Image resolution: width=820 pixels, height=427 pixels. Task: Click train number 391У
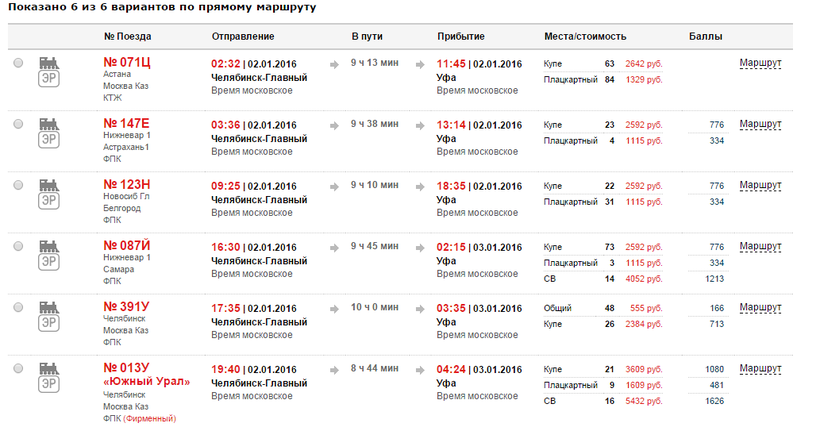pyautogui.click(x=127, y=307)
